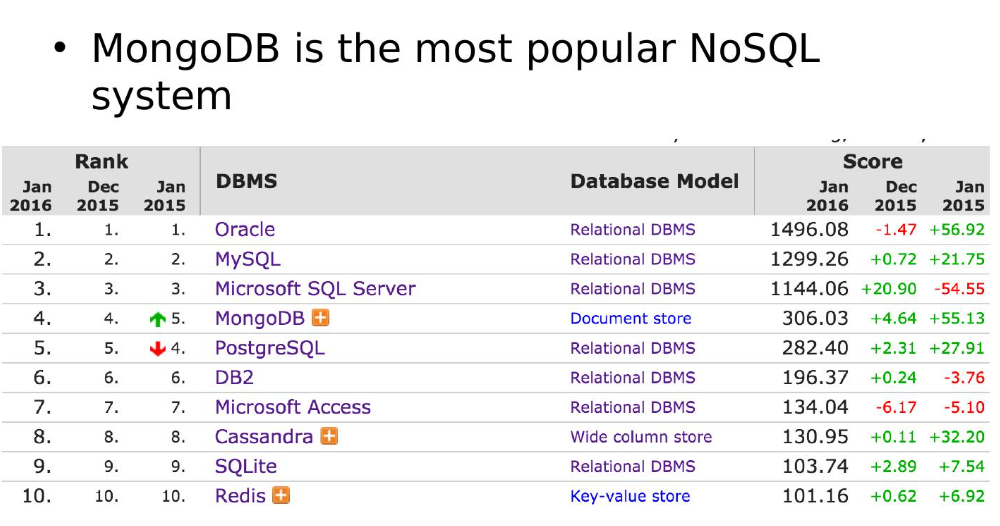Screen dimensions: 1000x526
Task: Open the Oracle DBMS link
Action: pyautogui.click(x=245, y=230)
